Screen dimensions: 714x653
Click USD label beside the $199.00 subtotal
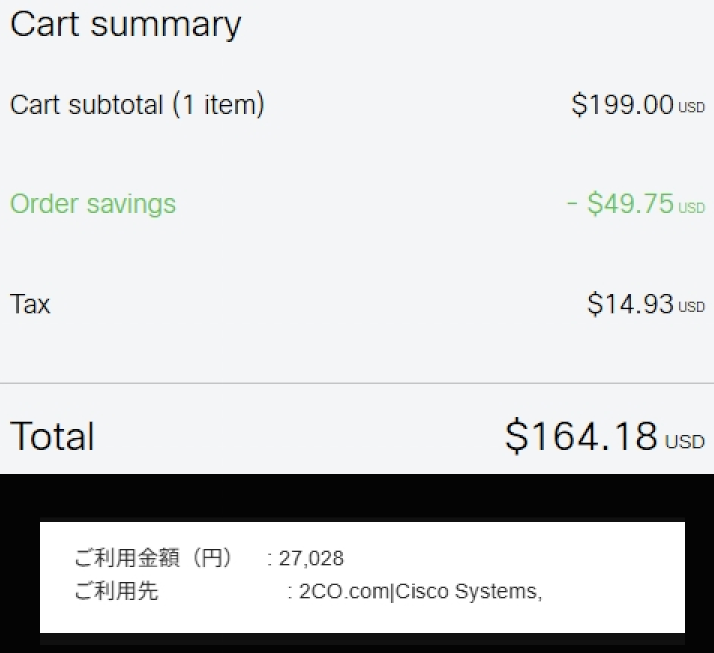tap(692, 107)
